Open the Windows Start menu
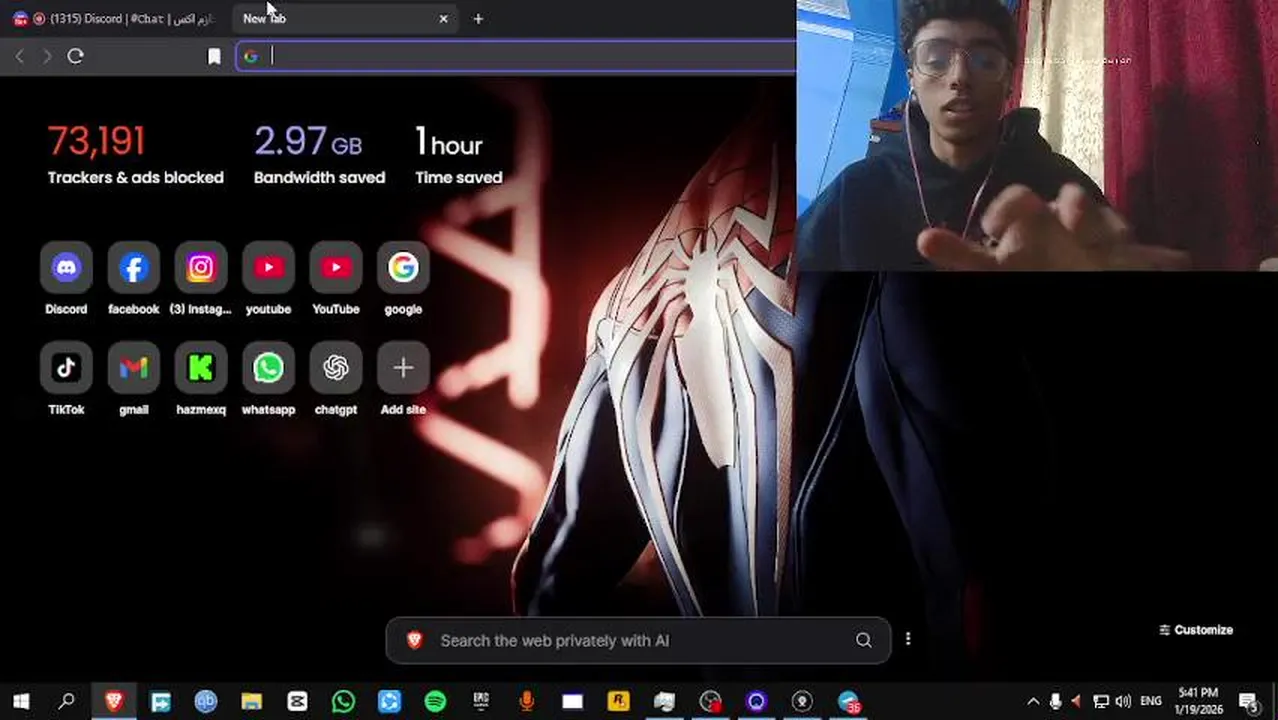Screen dimensions: 1278x720 pyautogui.click(x=20, y=702)
